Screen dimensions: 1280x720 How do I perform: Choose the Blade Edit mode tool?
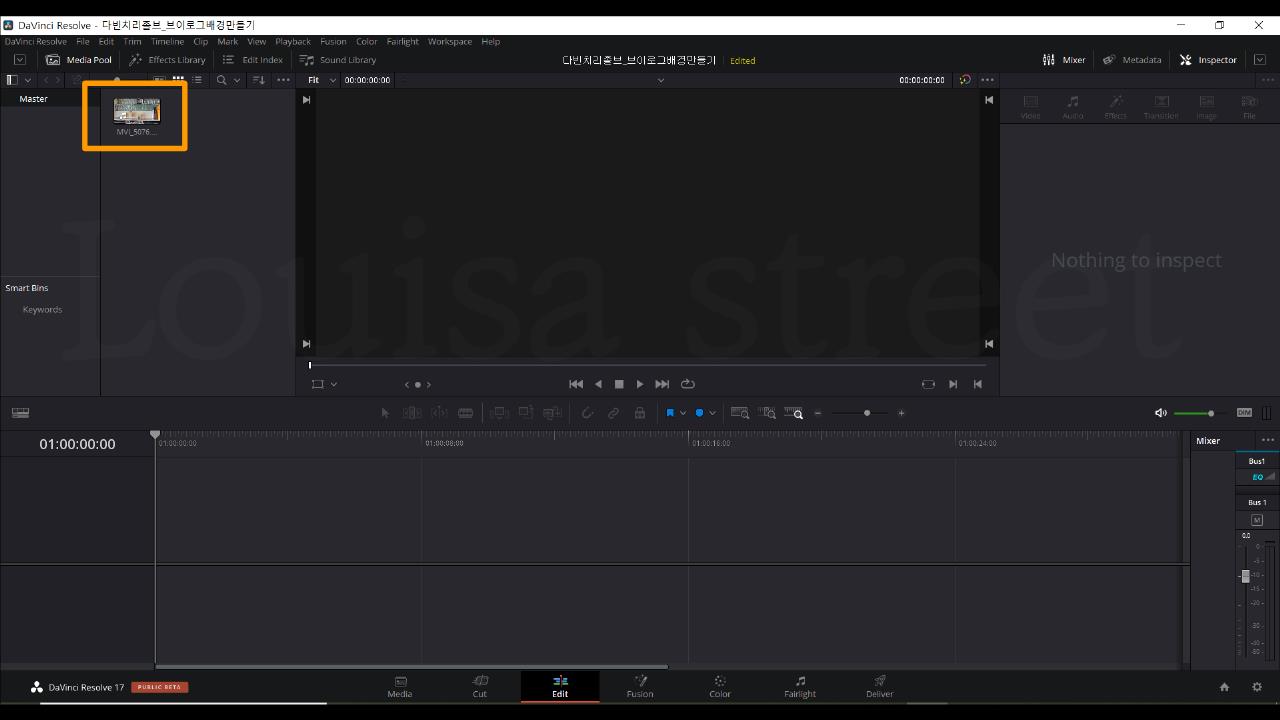(x=465, y=413)
